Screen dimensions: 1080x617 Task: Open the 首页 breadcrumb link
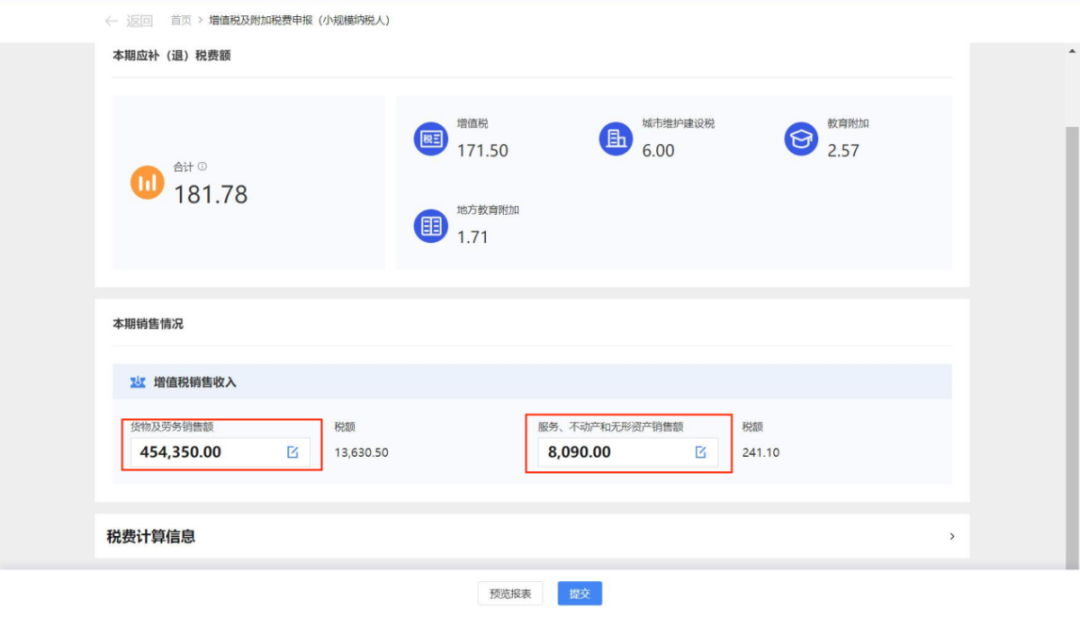click(181, 21)
